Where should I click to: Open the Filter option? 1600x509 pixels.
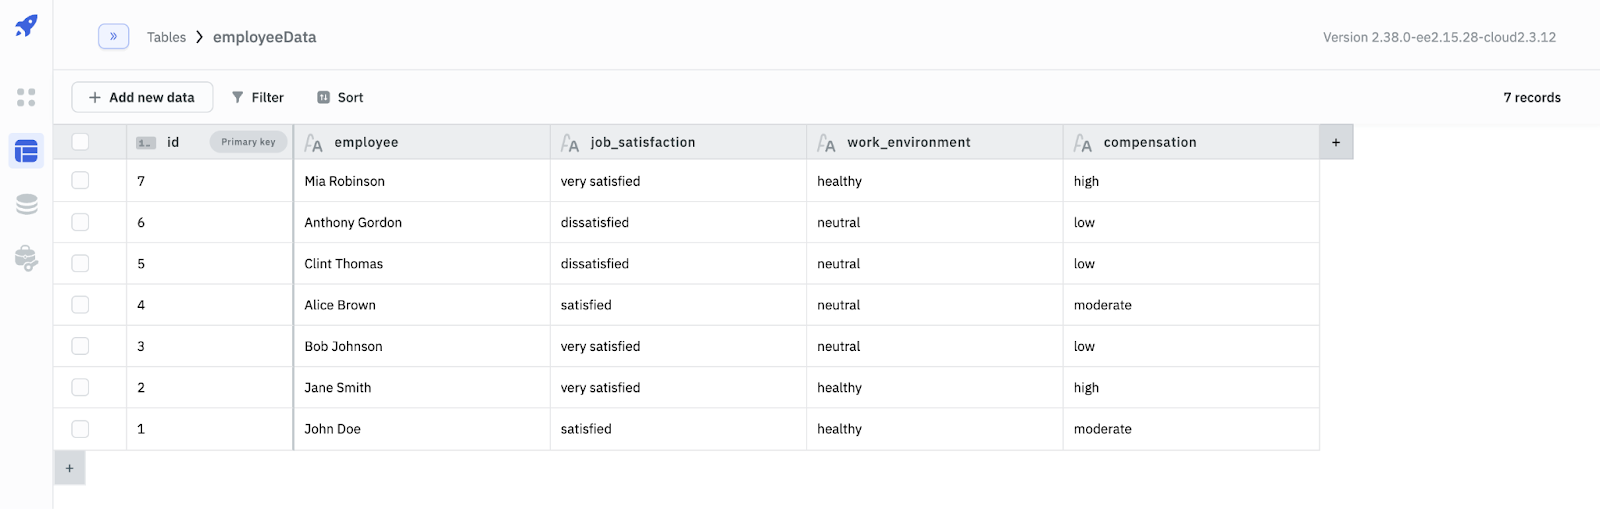[258, 97]
